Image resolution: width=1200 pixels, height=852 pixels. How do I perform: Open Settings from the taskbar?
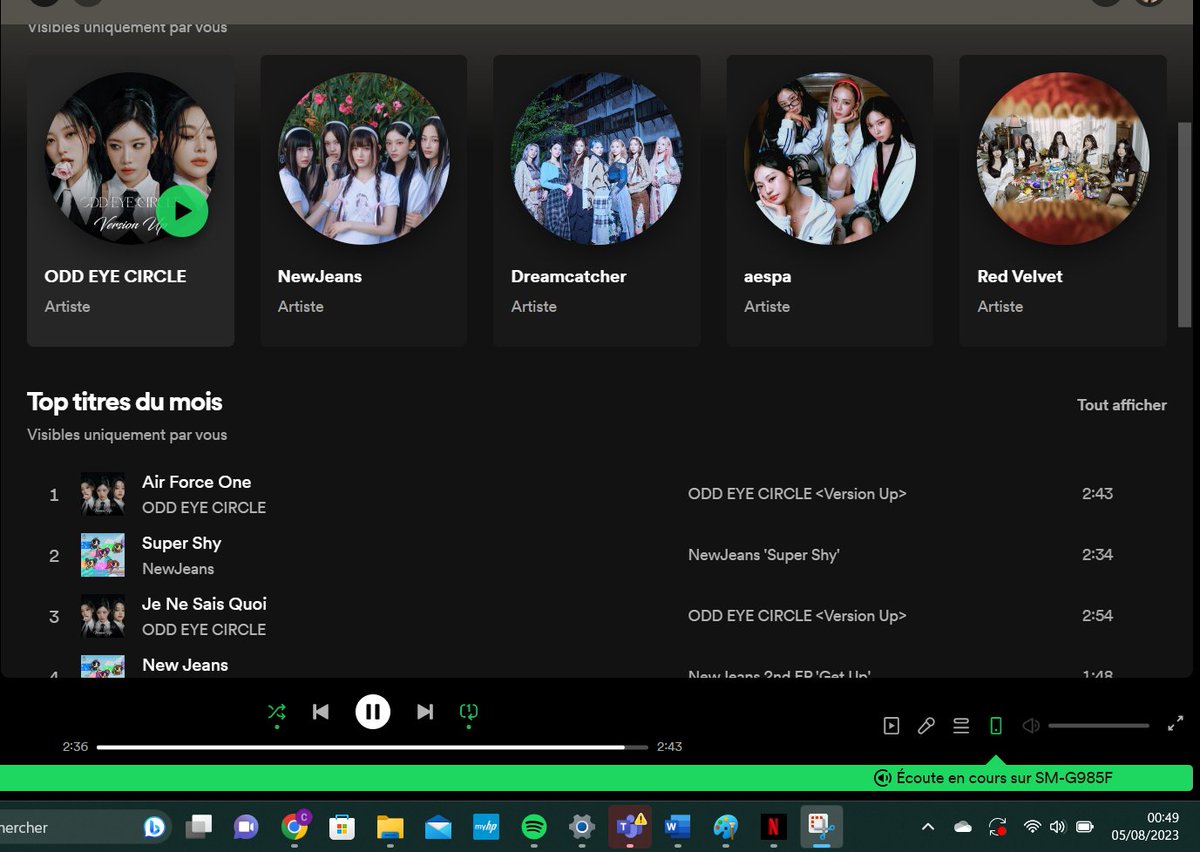click(582, 827)
